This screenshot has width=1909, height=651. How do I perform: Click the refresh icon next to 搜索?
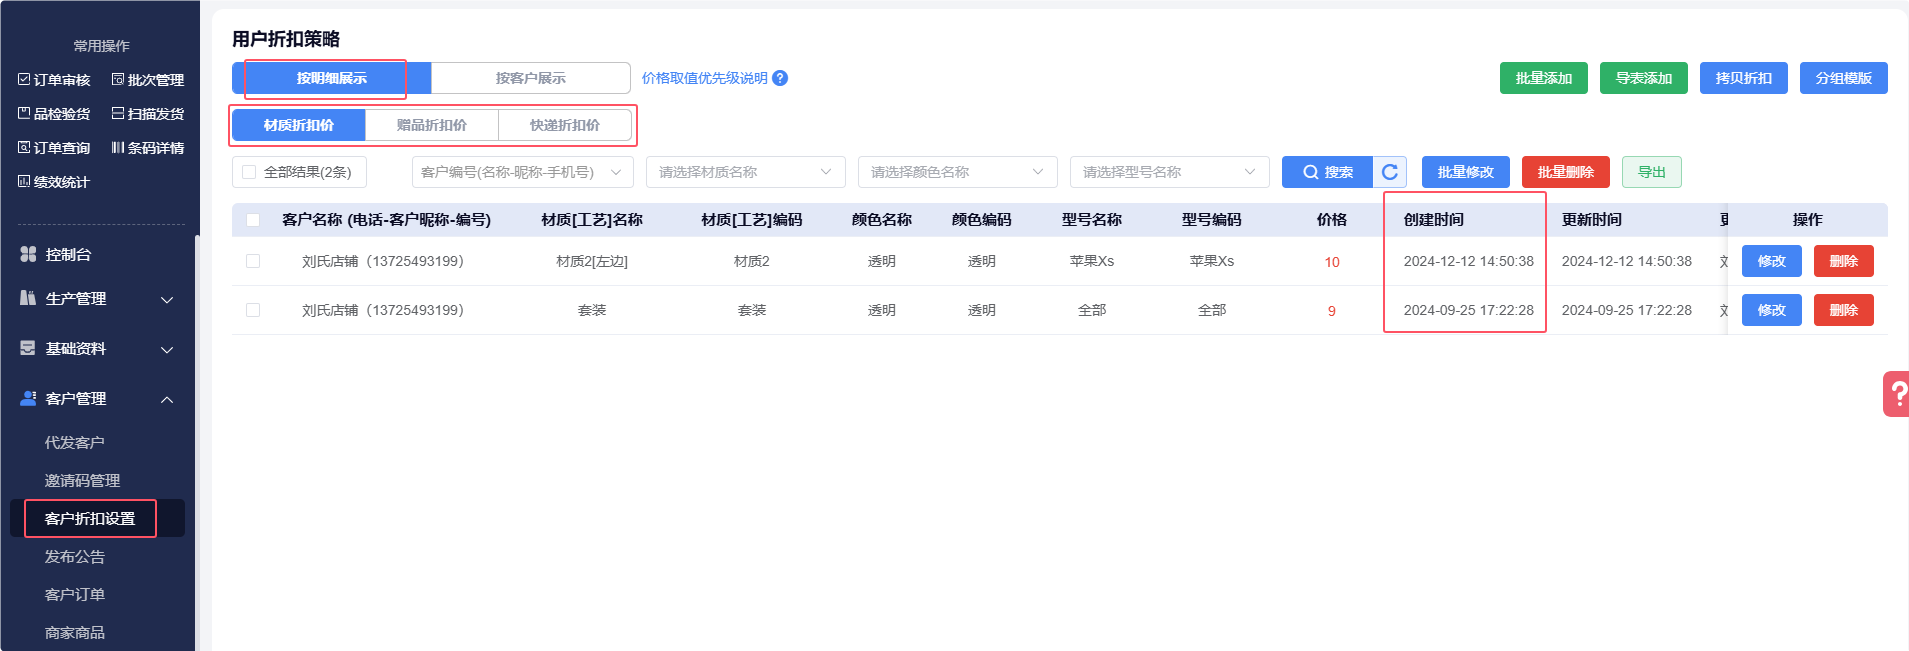click(x=1390, y=172)
